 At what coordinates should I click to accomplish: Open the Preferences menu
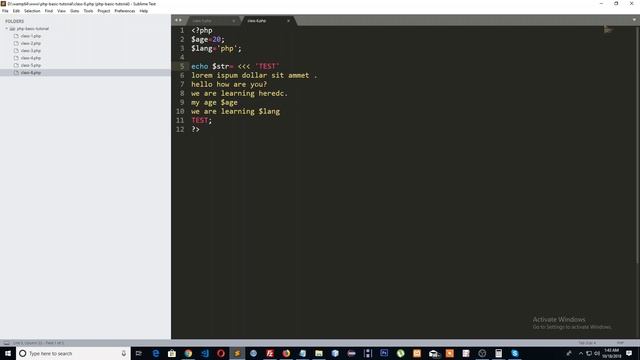(x=124, y=11)
